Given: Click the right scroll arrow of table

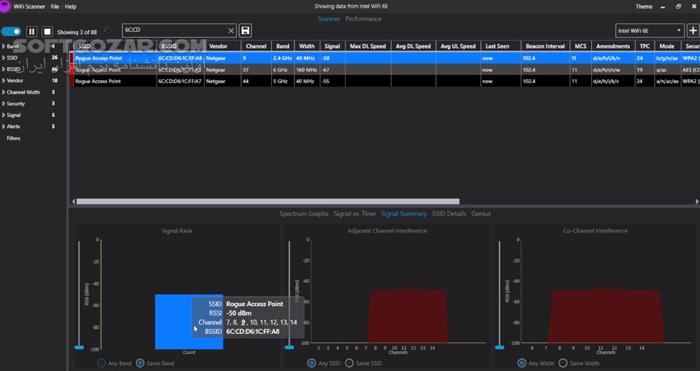Looking at the screenshot, I should (697, 202).
